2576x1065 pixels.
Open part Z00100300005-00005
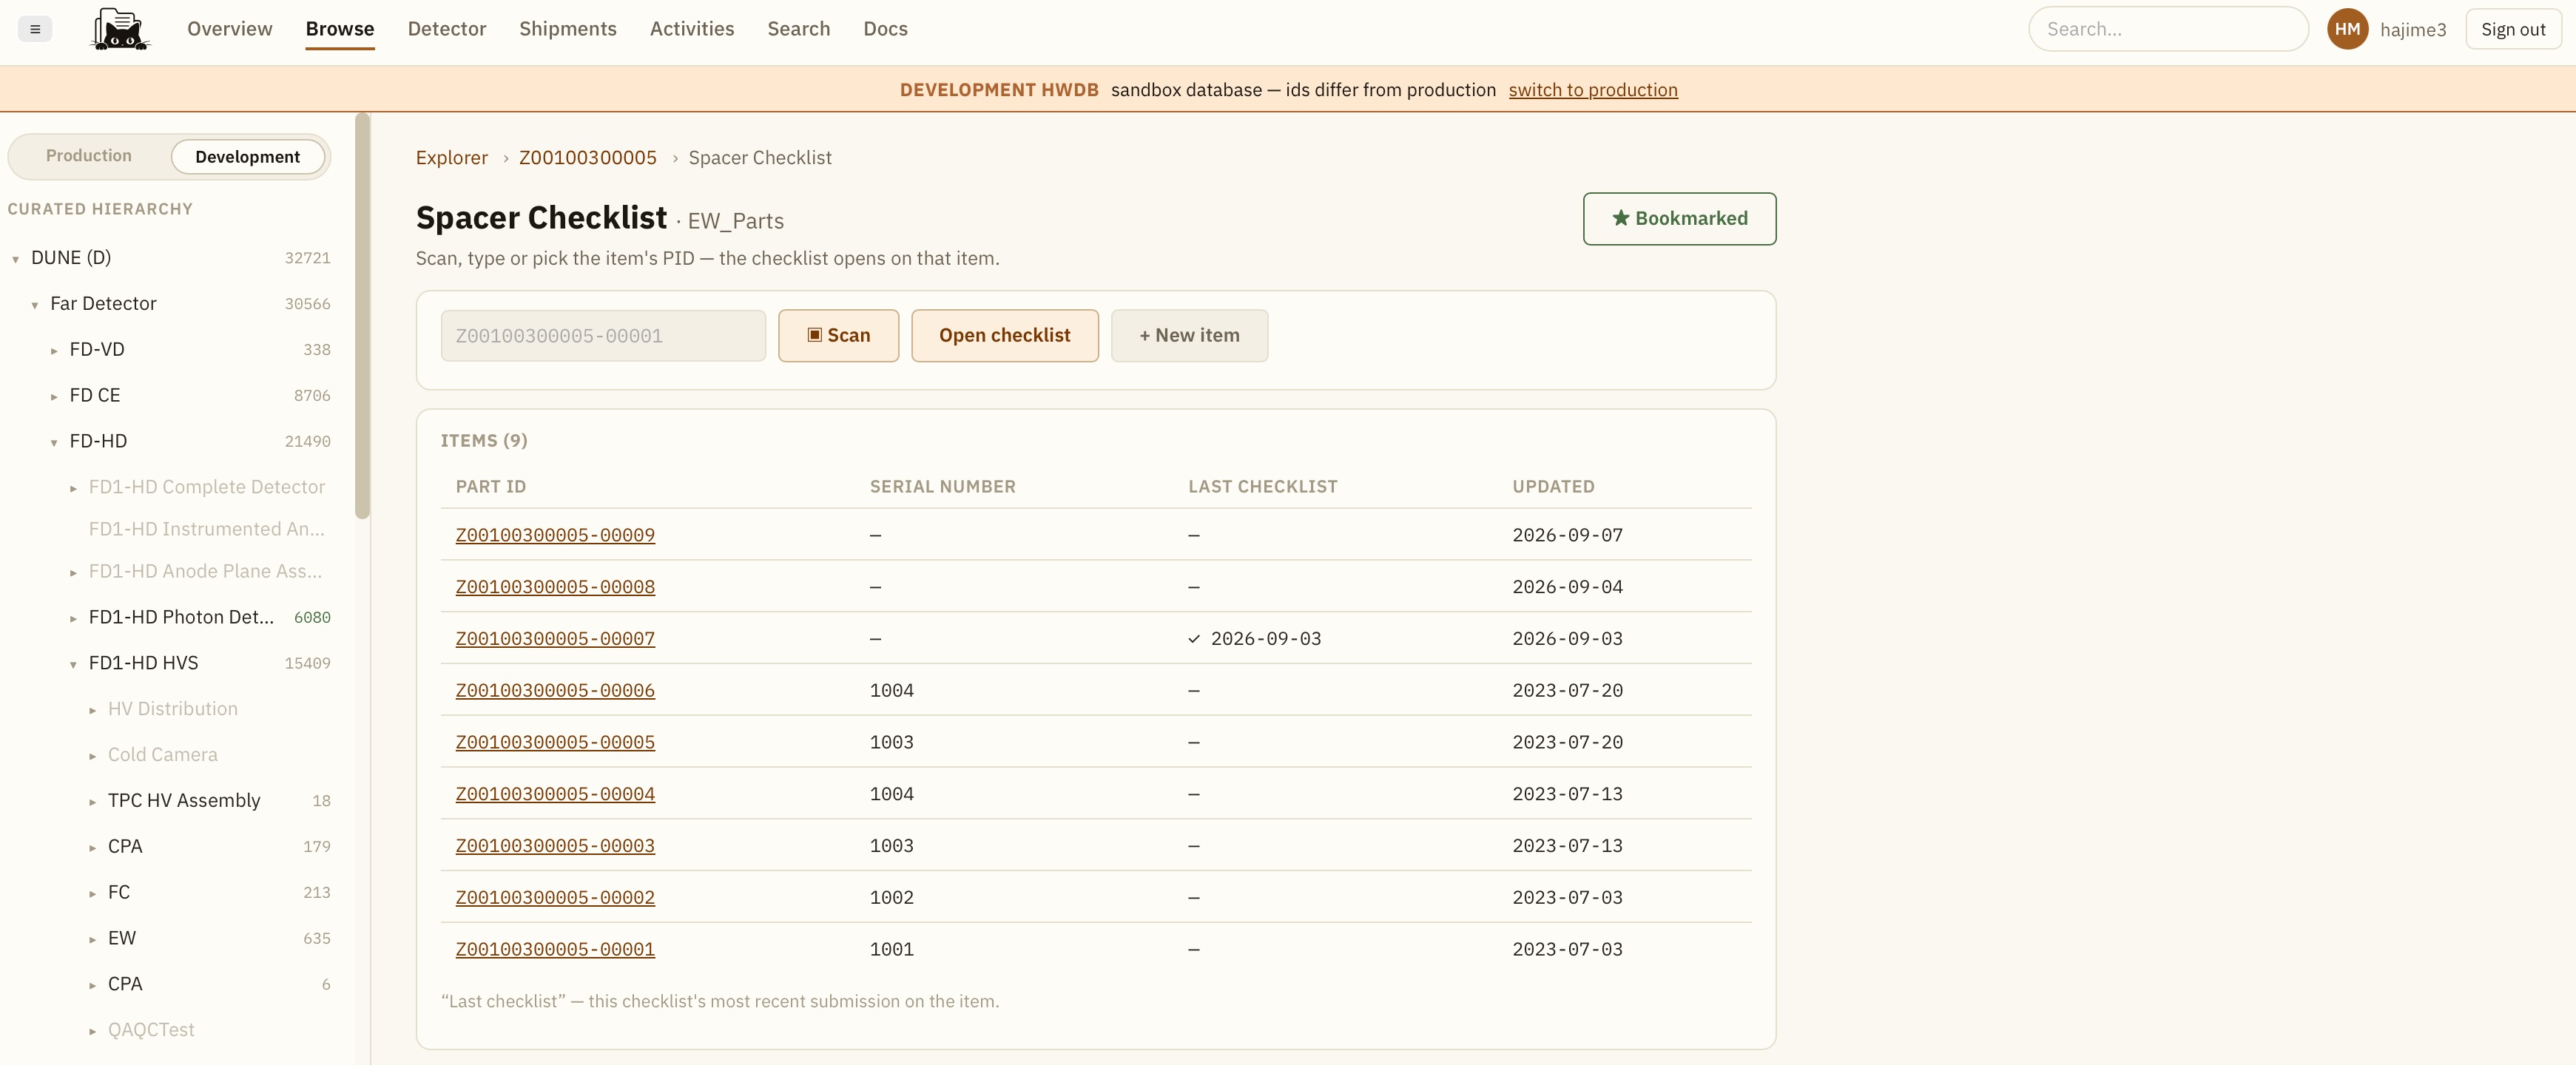pyautogui.click(x=555, y=742)
